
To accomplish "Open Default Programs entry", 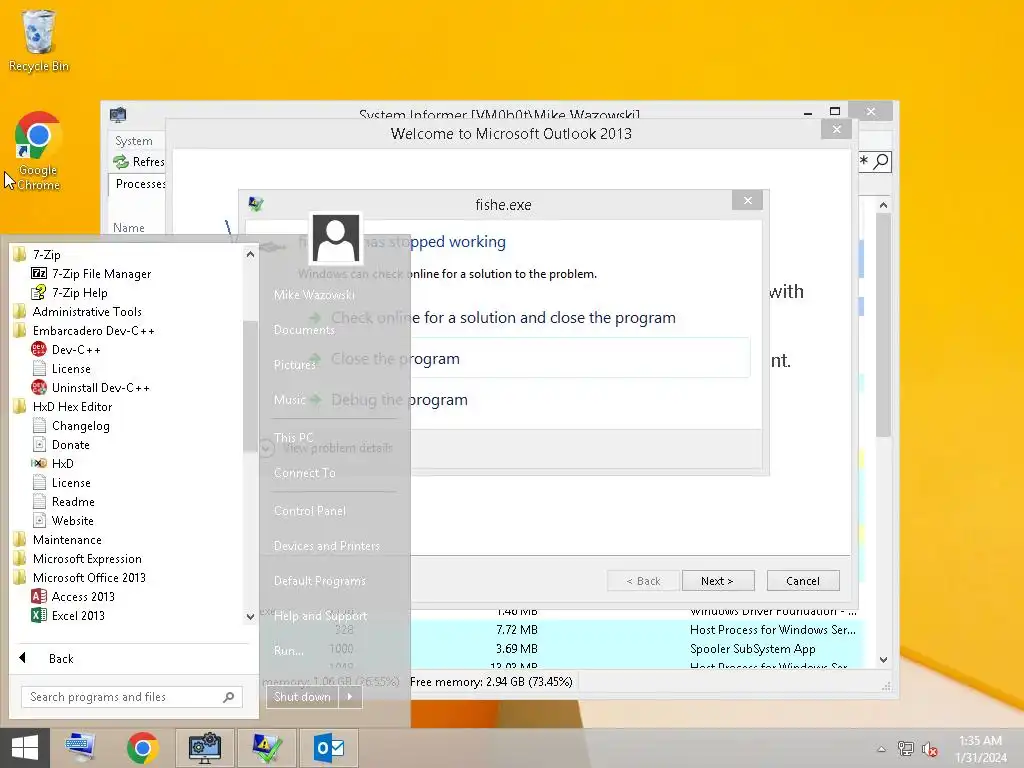I will click(320, 581).
